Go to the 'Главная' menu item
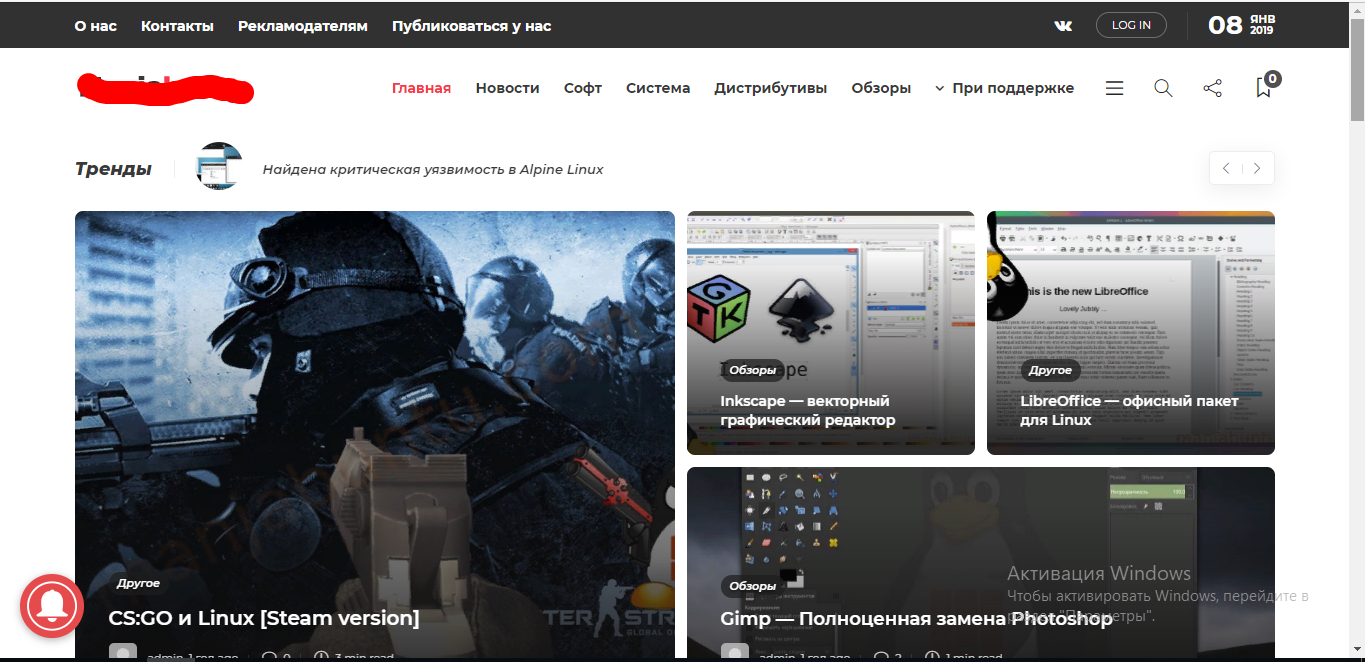The width and height of the screenshot is (1365, 662). 421,88
